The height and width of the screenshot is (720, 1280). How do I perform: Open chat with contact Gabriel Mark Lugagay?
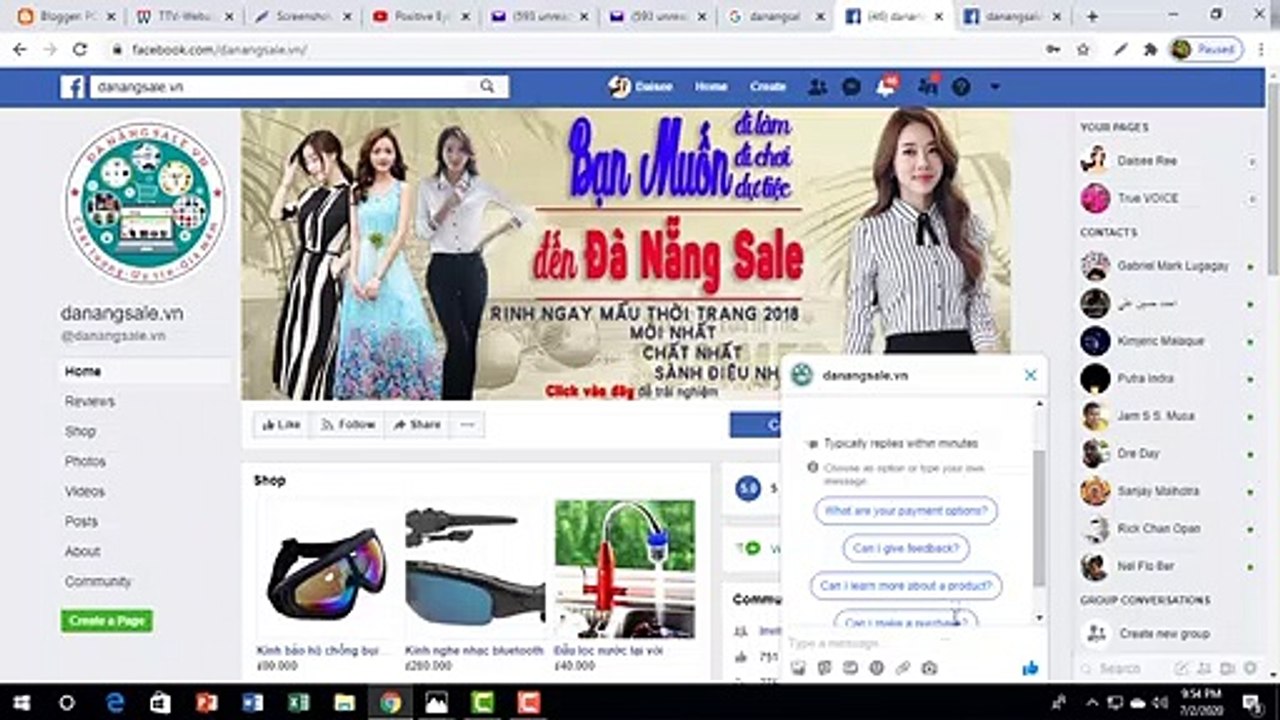click(x=1166, y=266)
